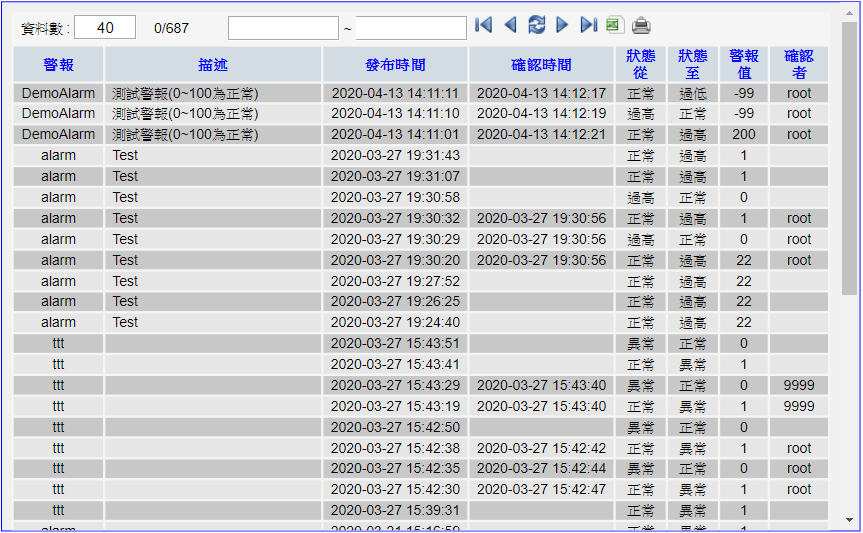Go to the first page of records
The height and width of the screenshot is (533, 863).
(x=484, y=26)
